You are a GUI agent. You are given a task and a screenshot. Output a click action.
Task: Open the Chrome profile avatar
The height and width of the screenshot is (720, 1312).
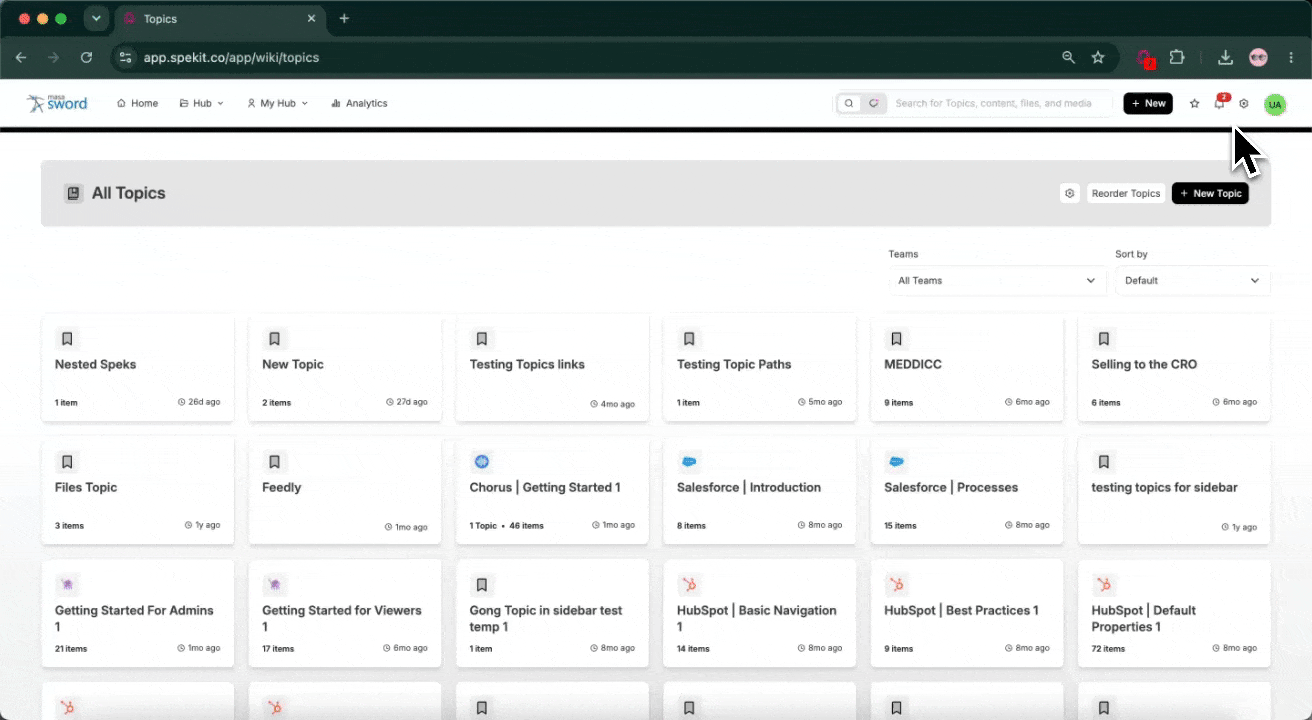tap(1258, 58)
